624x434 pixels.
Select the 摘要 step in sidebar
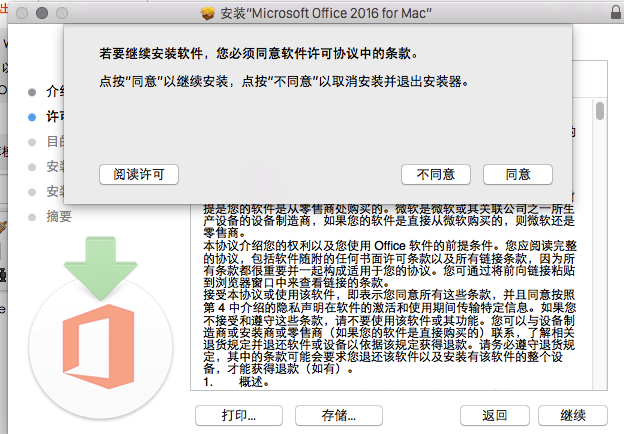[60, 216]
